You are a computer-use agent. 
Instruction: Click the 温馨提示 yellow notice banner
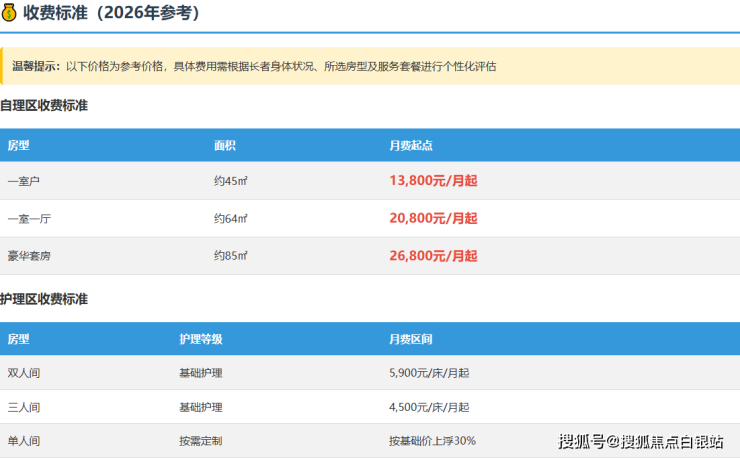click(370, 66)
